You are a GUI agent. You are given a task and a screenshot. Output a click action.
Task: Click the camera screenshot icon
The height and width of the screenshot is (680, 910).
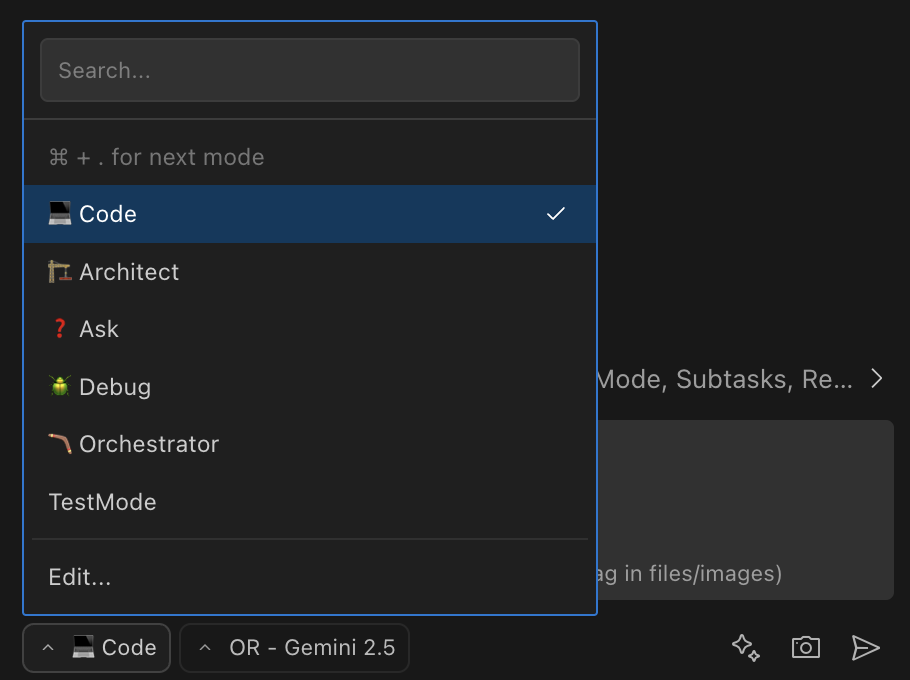pyautogui.click(x=805, y=648)
